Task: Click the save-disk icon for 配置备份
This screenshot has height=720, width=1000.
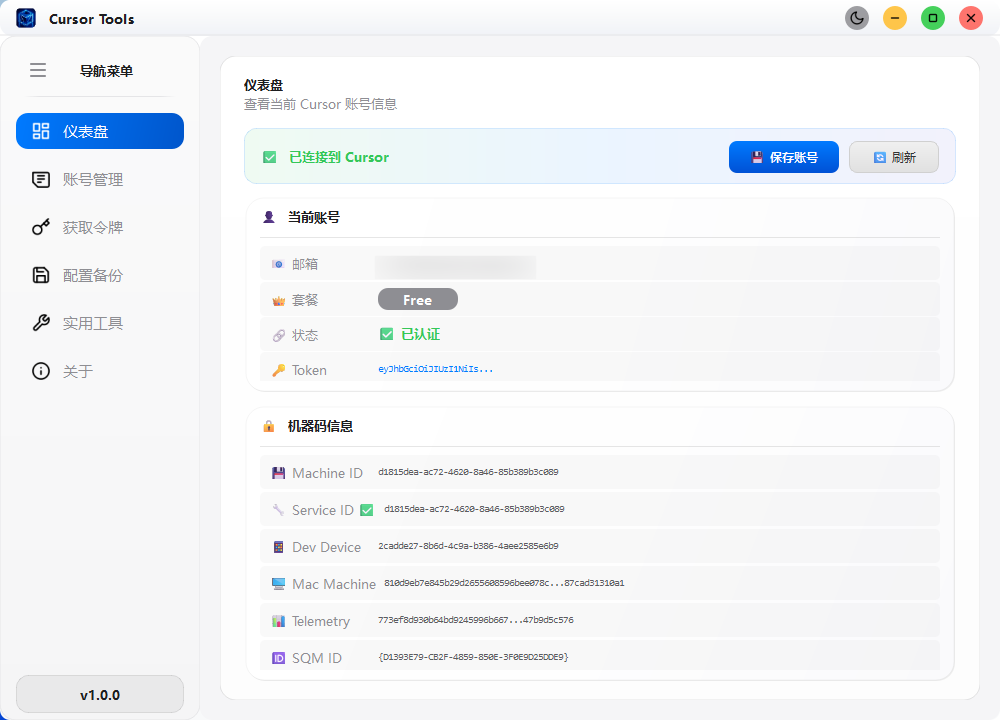Action: coord(41,275)
